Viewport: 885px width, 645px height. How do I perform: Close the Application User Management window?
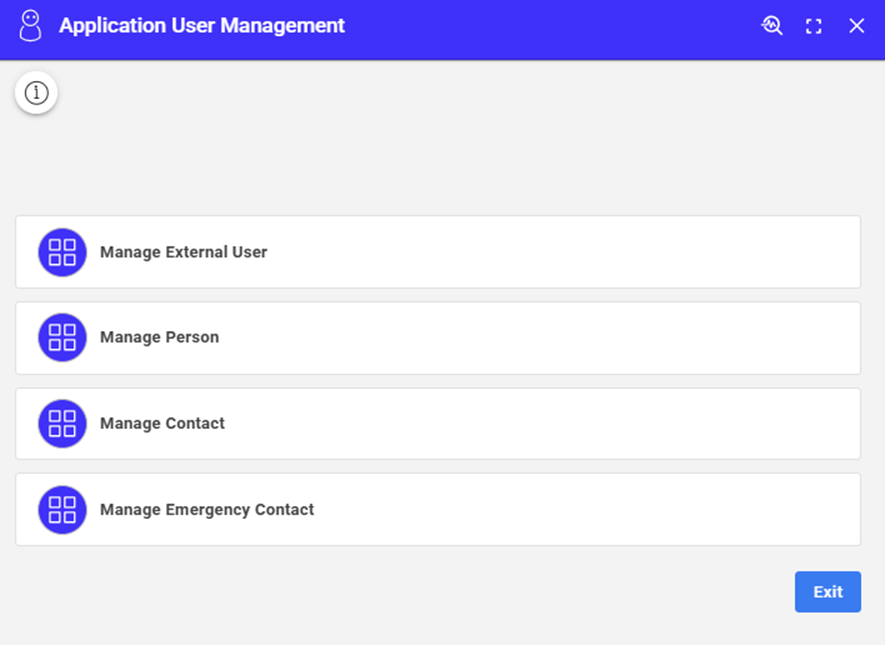pos(857,26)
